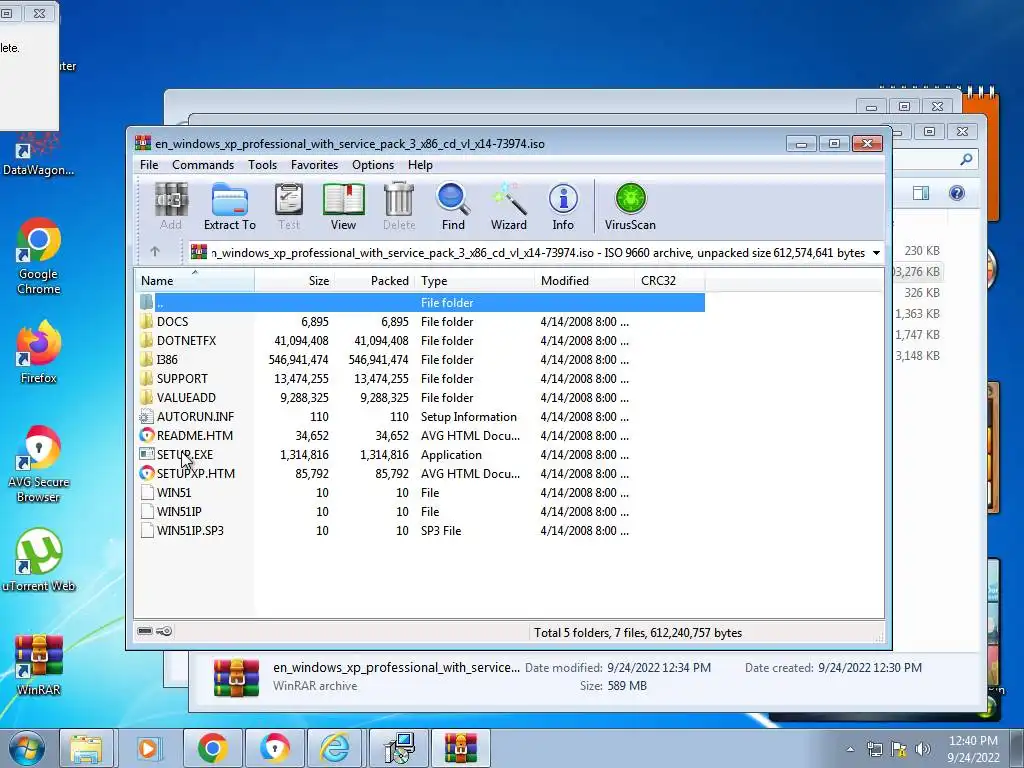Show archive Info
Image resolution: width=1024 pixels, height=768 pixels.
coord(563,206)
